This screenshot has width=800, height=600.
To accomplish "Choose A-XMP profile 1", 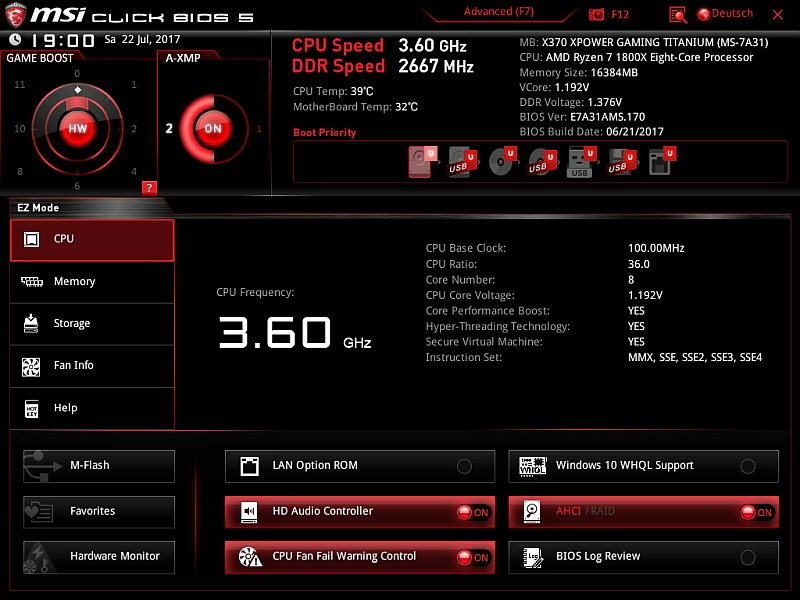I will pos(259,129).
